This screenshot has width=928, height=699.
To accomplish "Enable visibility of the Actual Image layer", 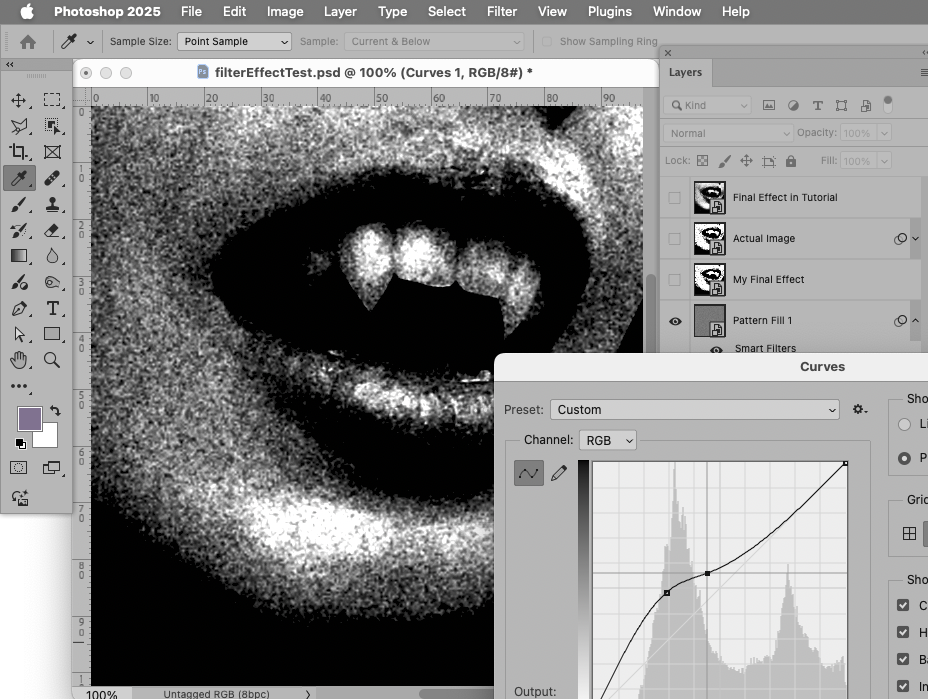I will pyautogui.click(x=675, y=238).
